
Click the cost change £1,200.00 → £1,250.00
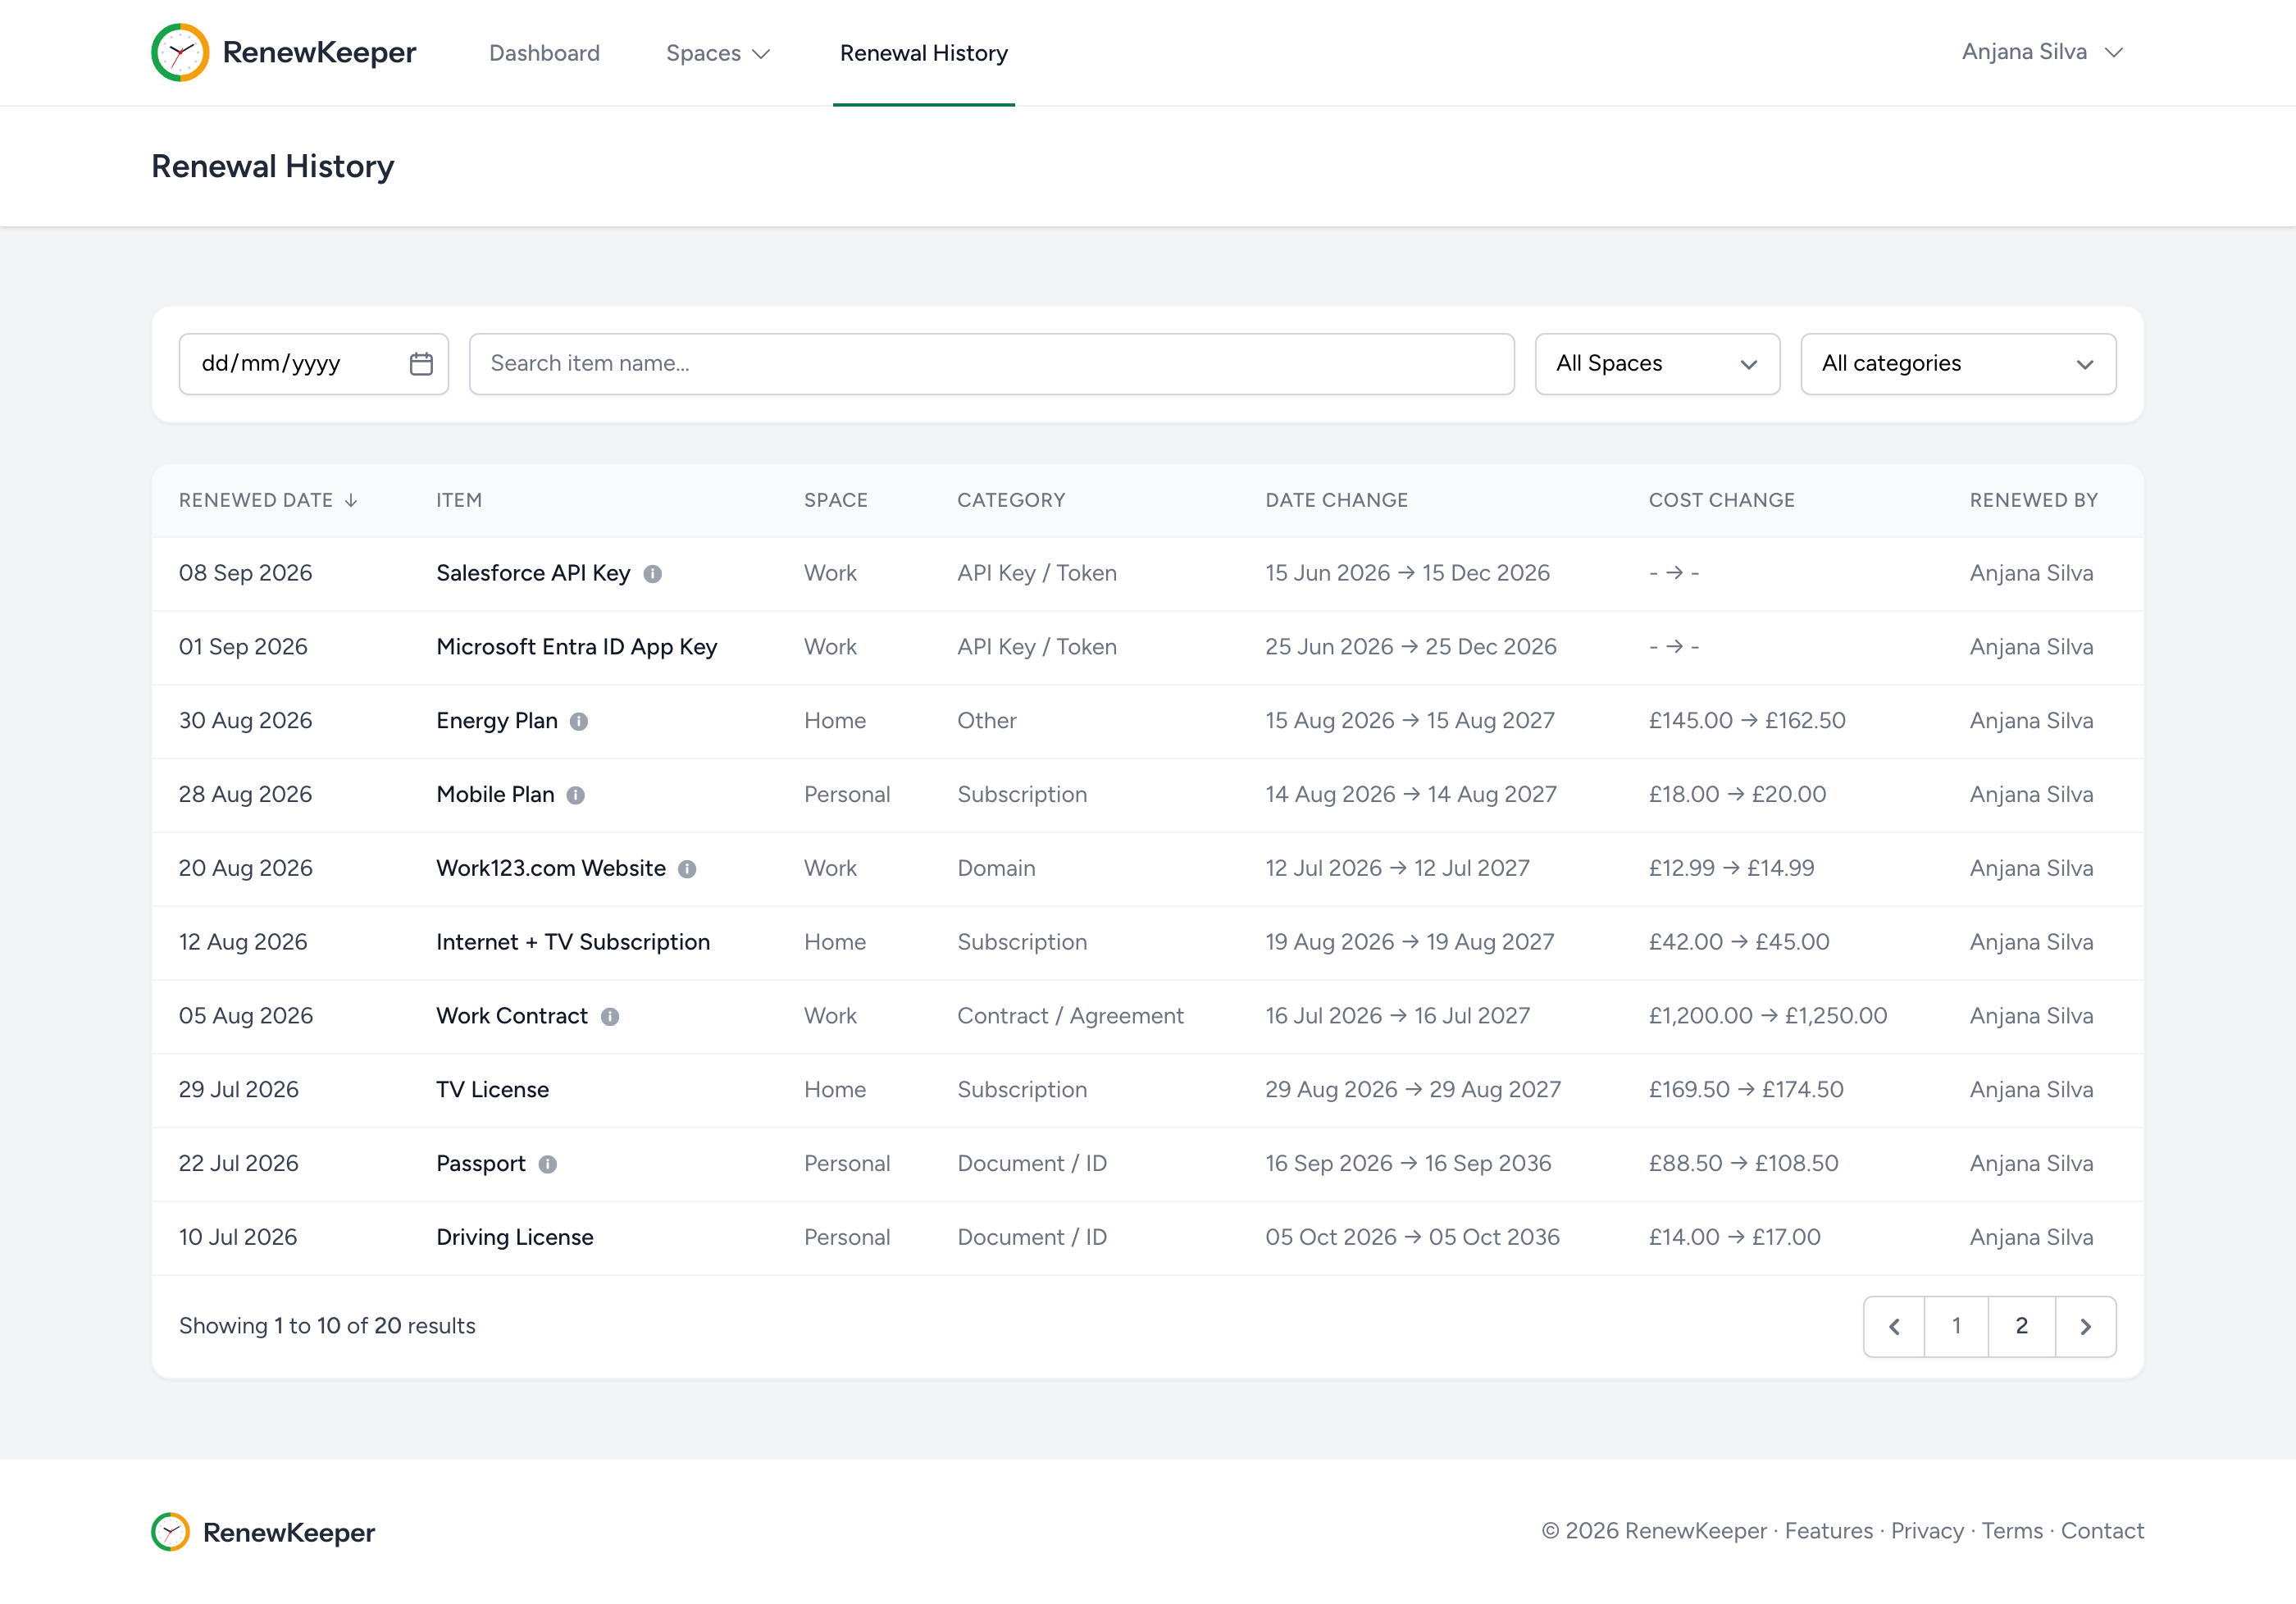click(x=1768, y=1017)
